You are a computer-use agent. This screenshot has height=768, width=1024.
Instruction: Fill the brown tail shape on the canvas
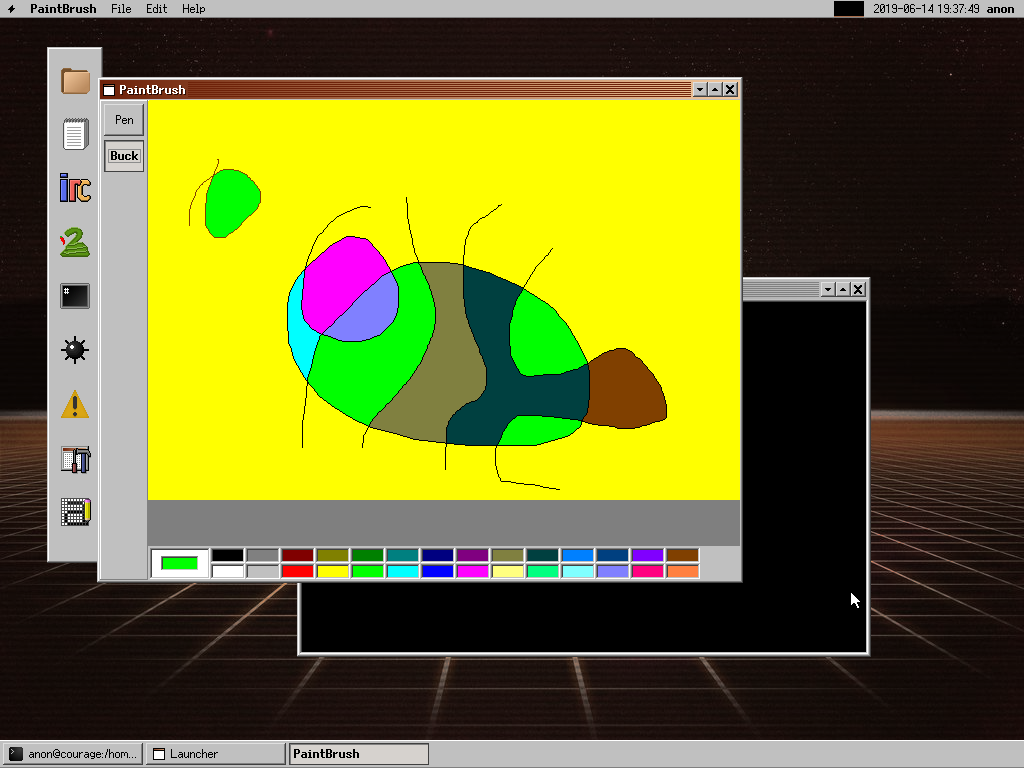point(626,390)
